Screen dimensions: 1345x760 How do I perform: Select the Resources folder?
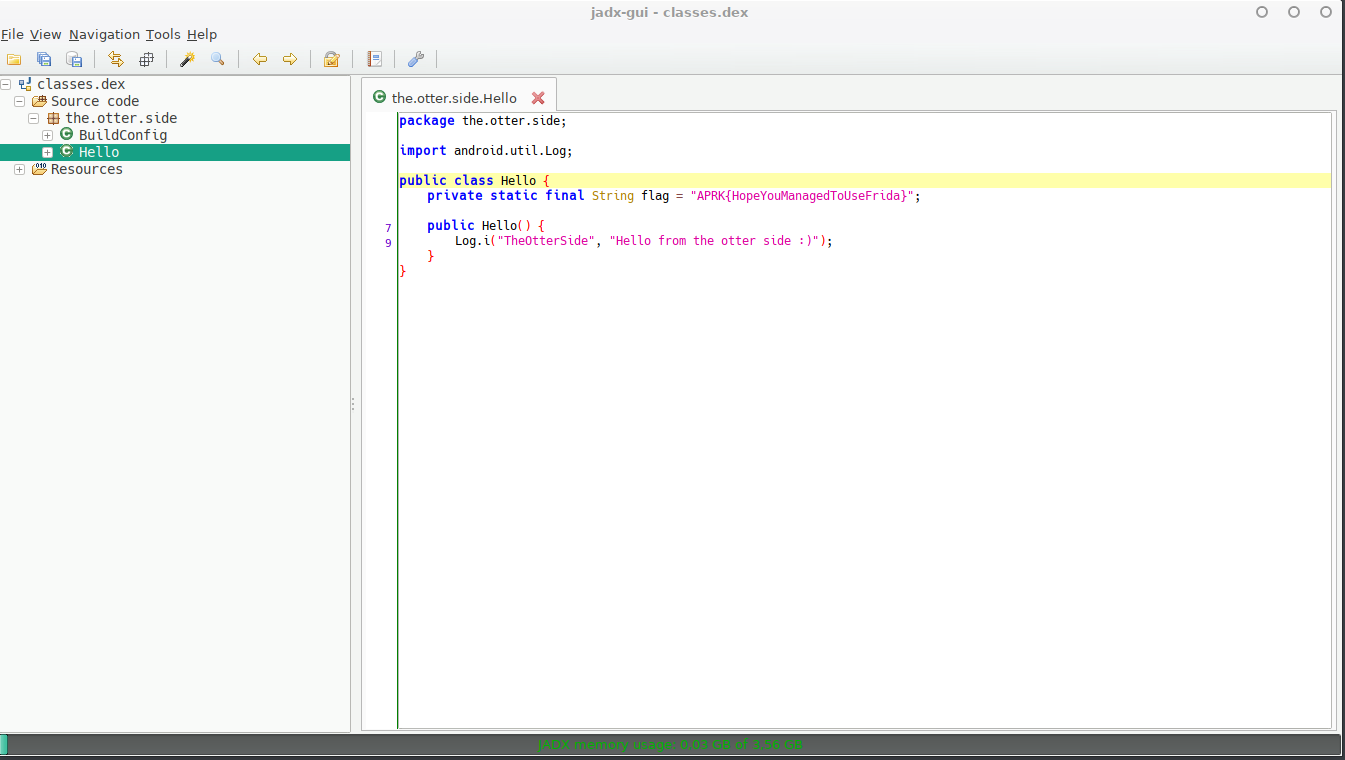[x=87, y=169]
